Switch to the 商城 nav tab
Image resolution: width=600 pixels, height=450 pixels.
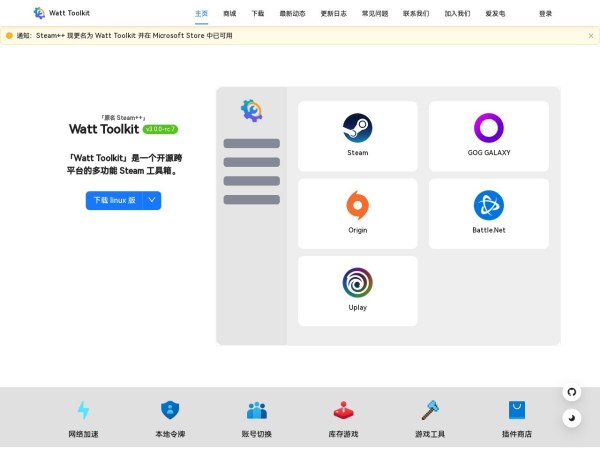pyautogui.click(x=230, y=14)
